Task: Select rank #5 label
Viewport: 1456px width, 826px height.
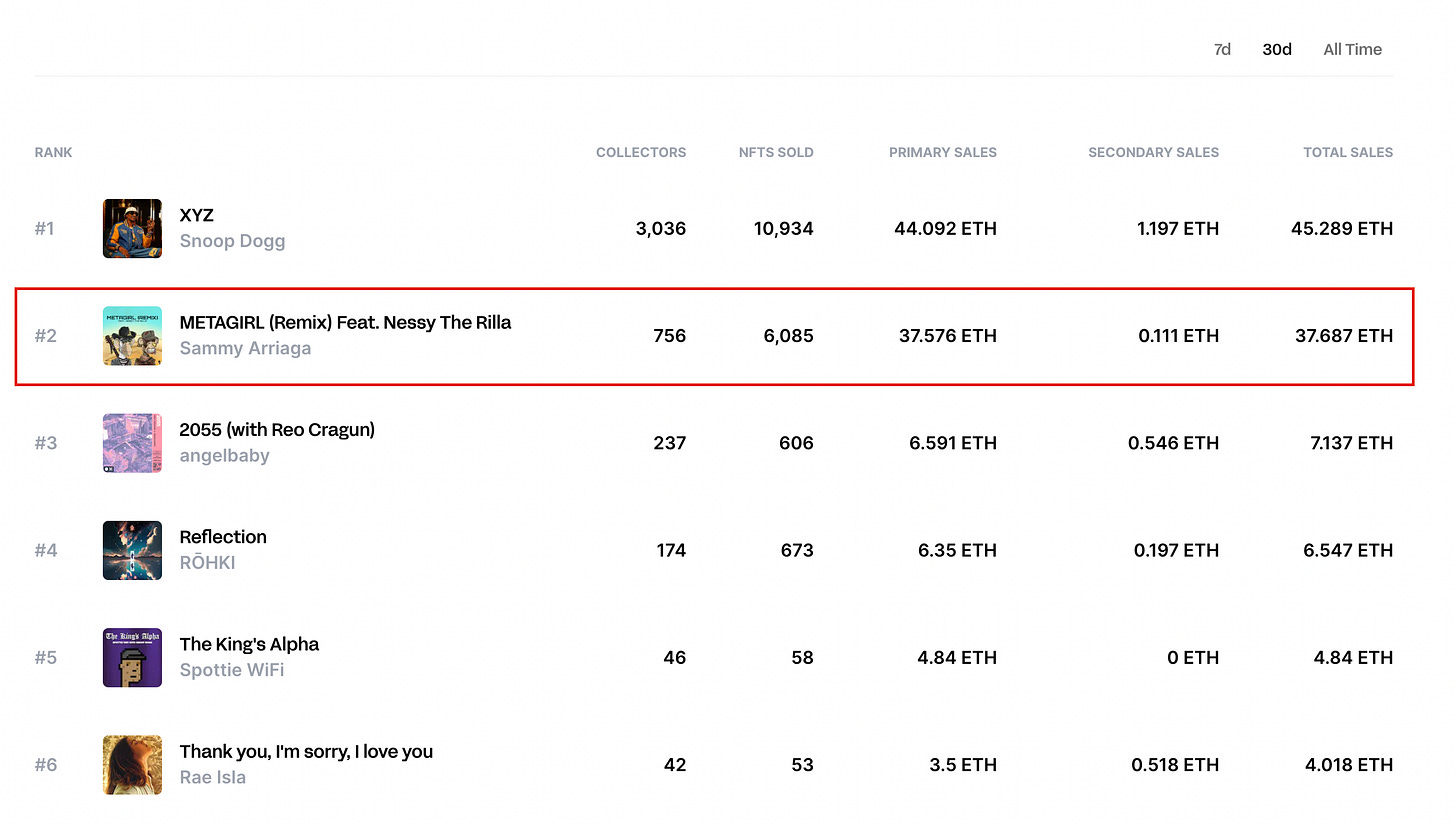Action: point(46,657)
